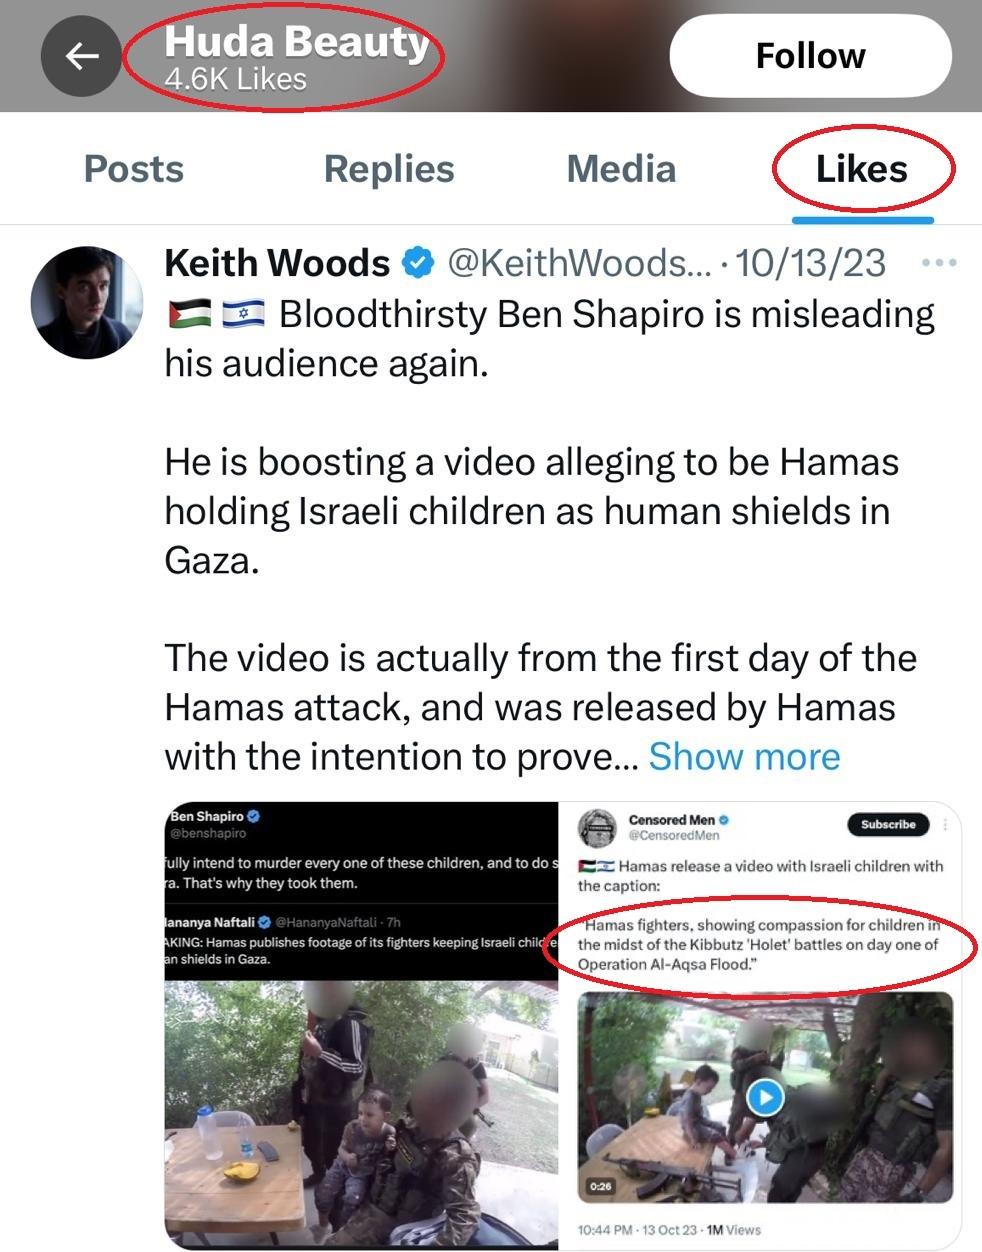The height and width of the screenshot is (1252, 982).
Task: Play the embedded Censored Men video
Action: (766, 1097)
